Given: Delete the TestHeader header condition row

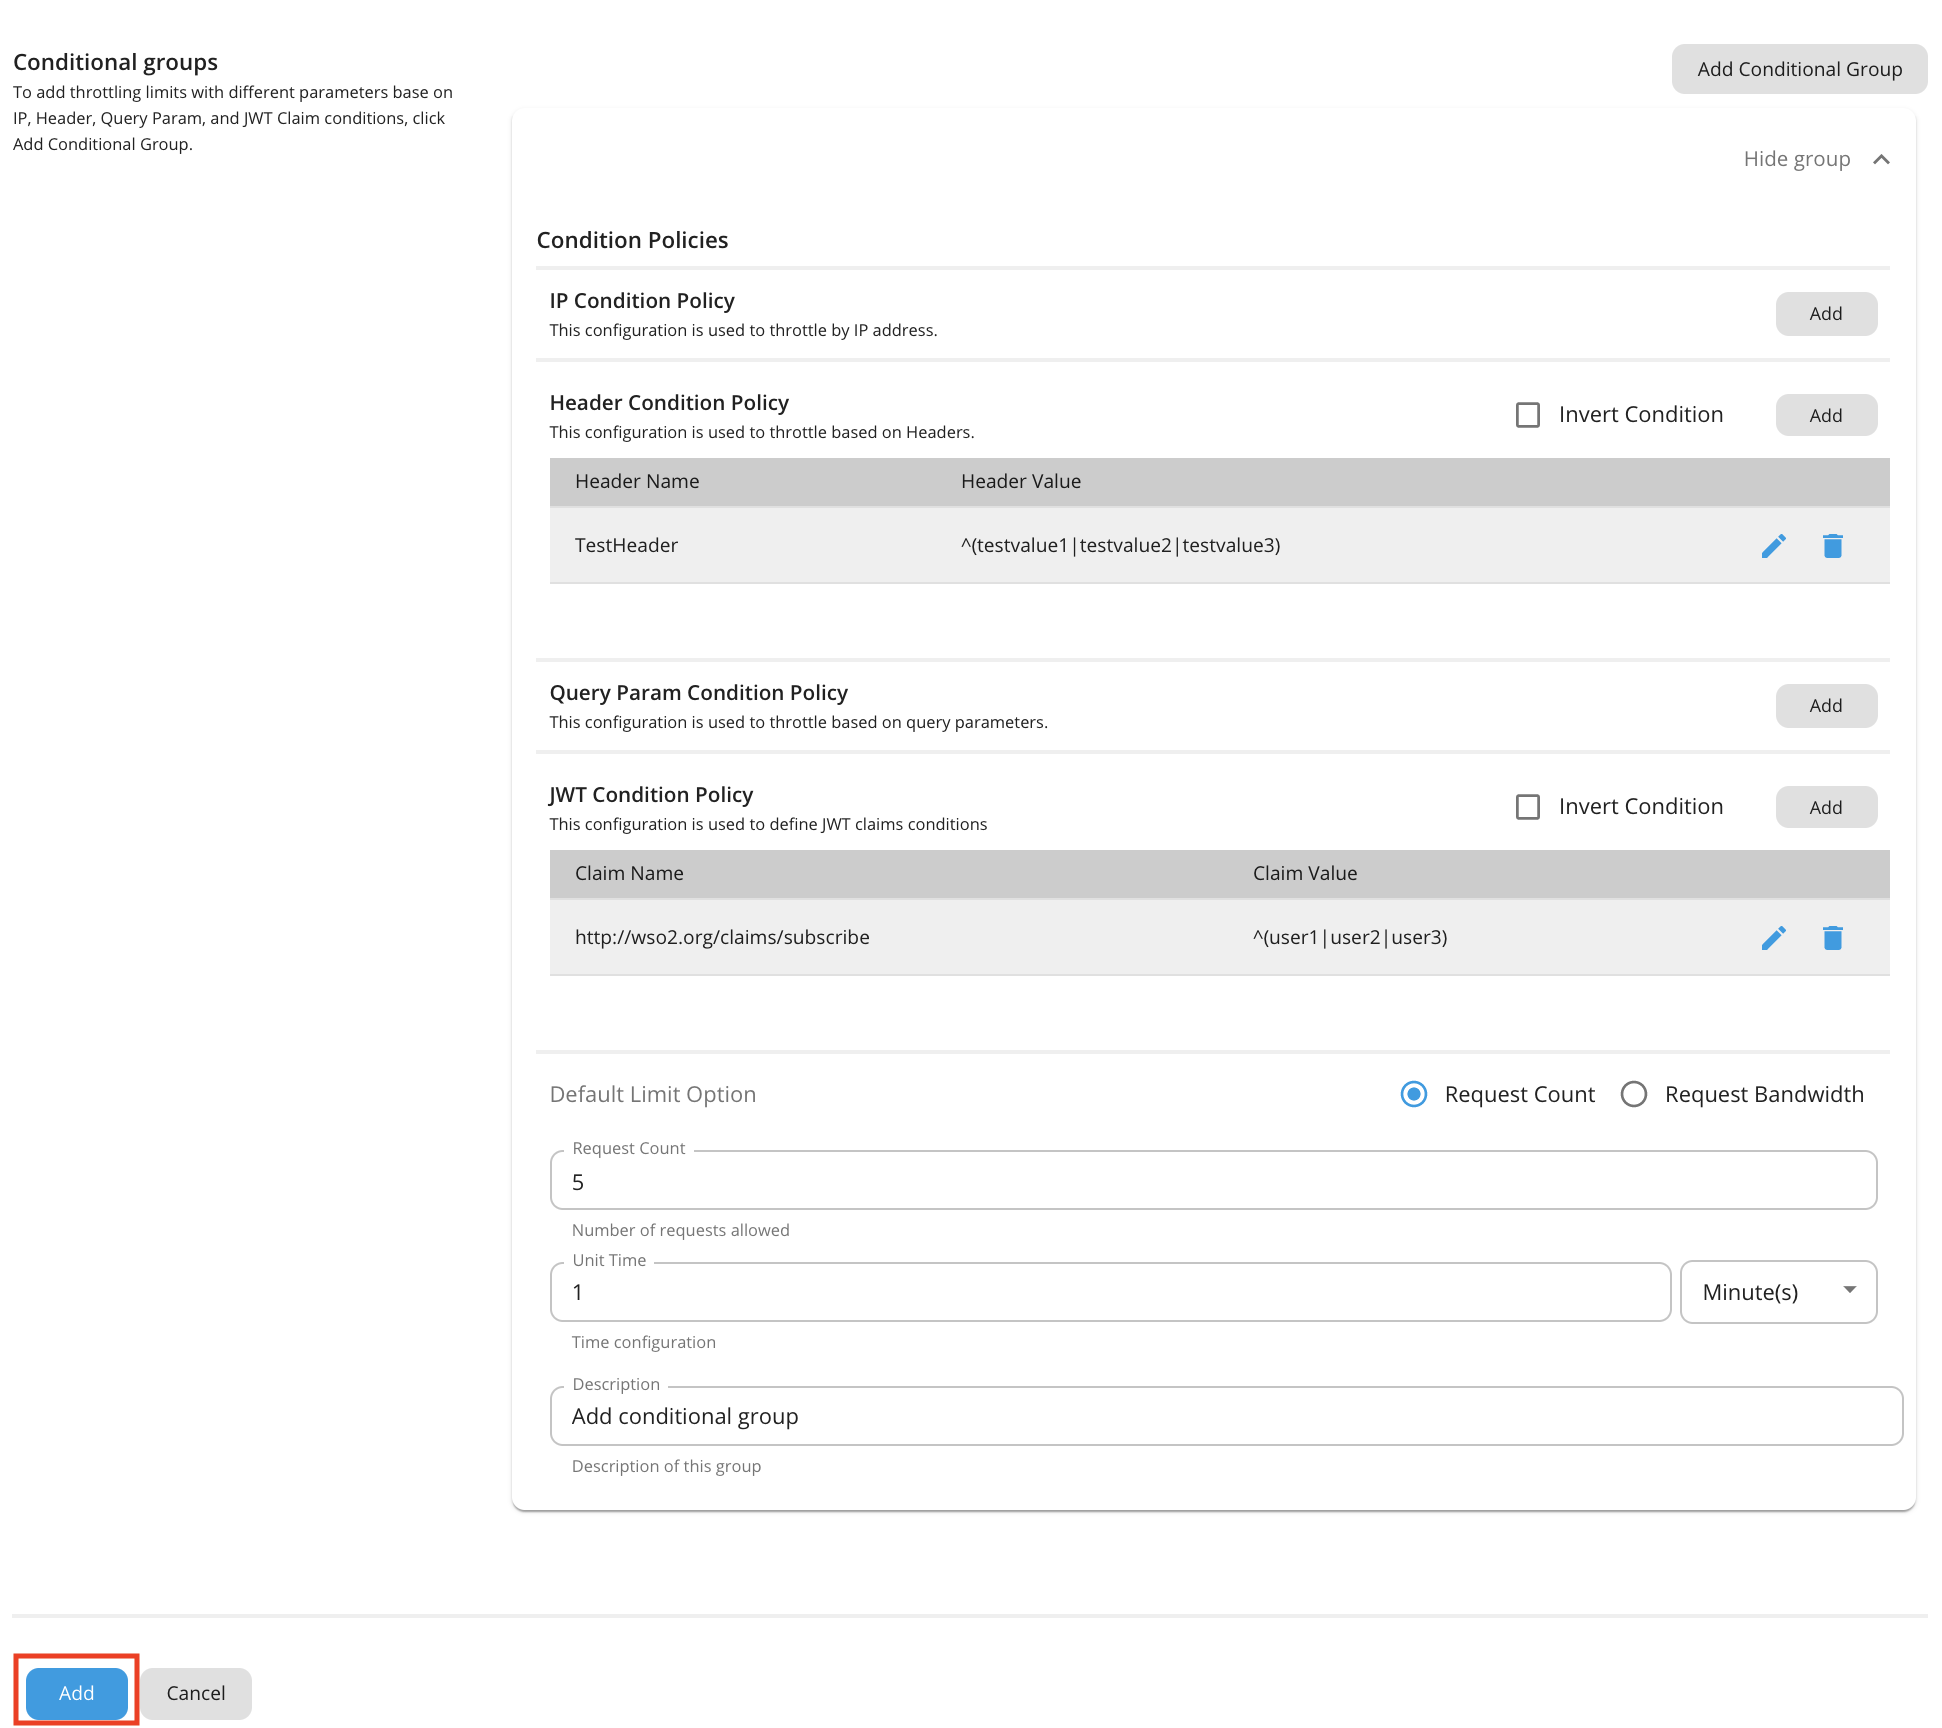Looking at the screenshot, I should point(1832,545).
